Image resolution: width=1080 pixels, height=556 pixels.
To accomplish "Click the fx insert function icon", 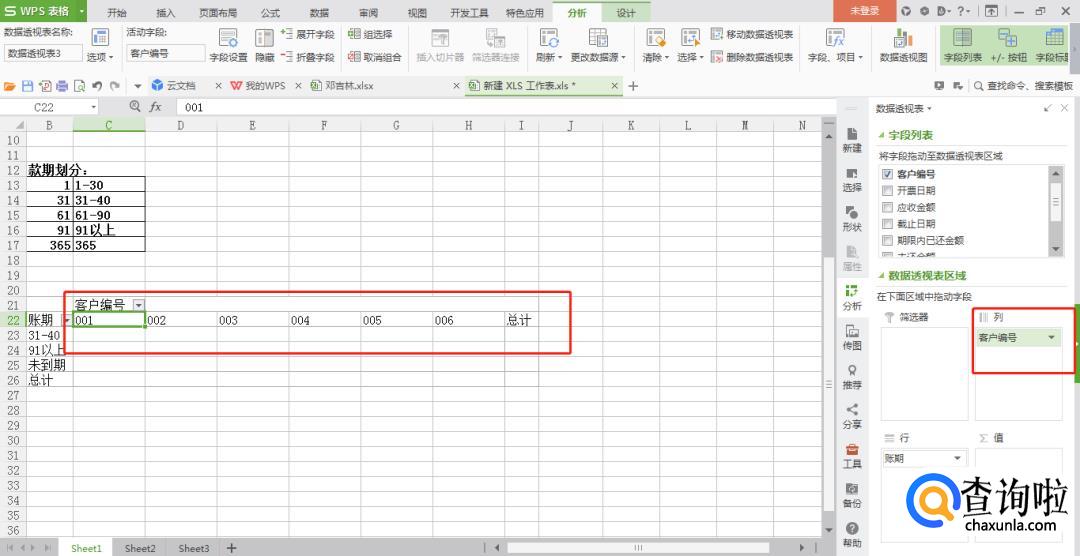I will point(156,107).
